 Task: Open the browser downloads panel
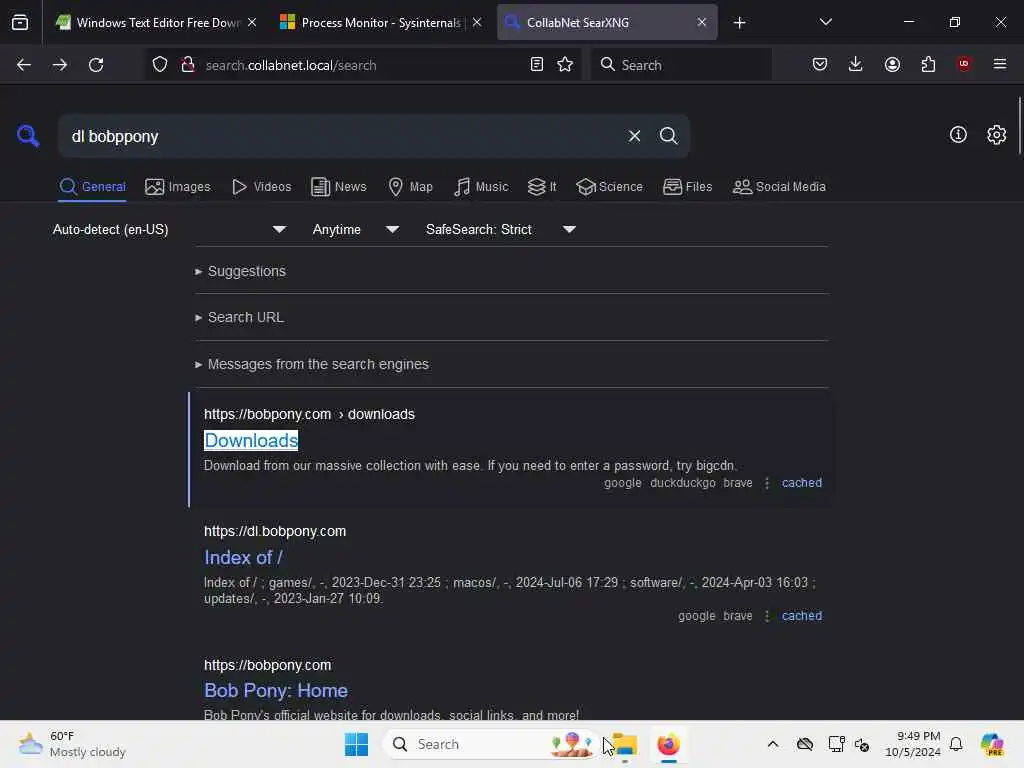tap(856, 65)
